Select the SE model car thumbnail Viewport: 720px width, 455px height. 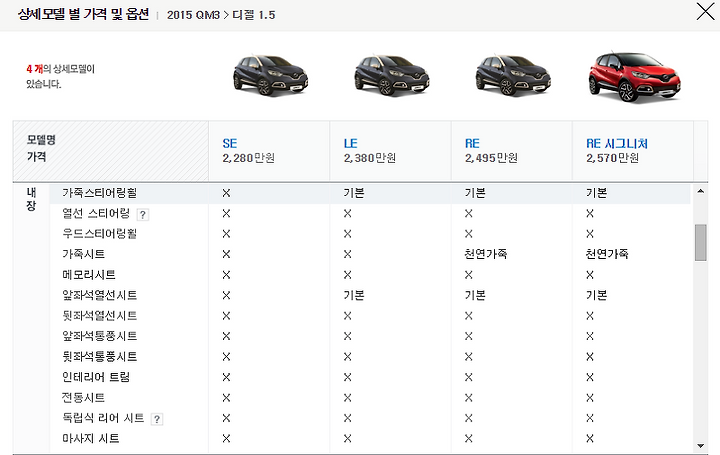coord(270,75)
